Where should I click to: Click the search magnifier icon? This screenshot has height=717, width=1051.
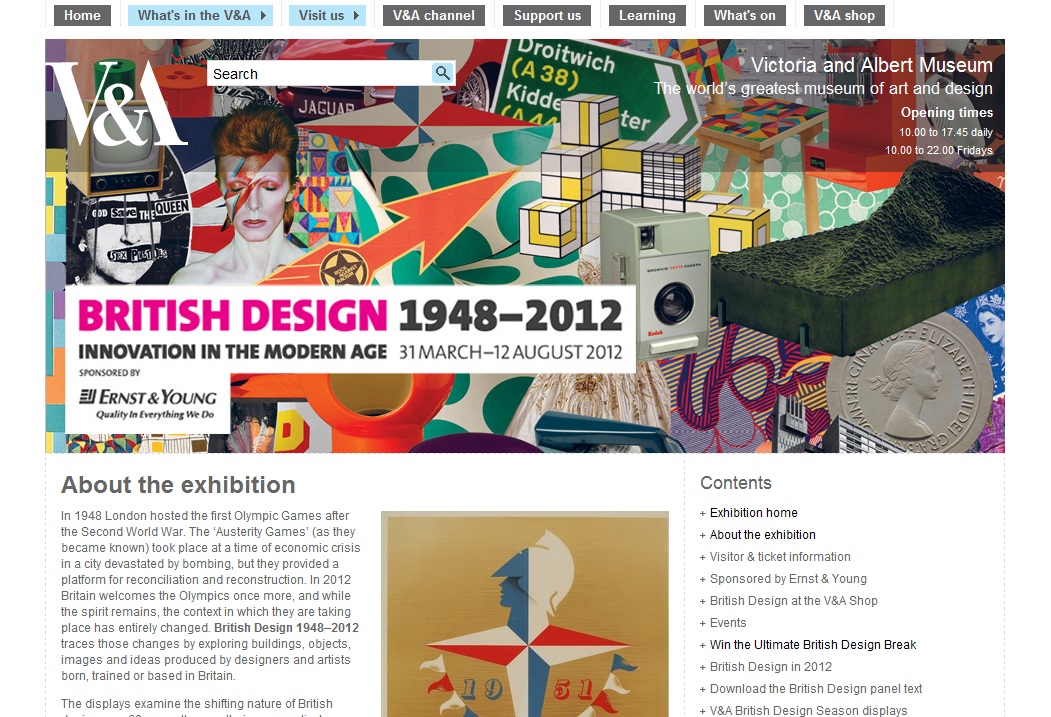click(442, 73)
